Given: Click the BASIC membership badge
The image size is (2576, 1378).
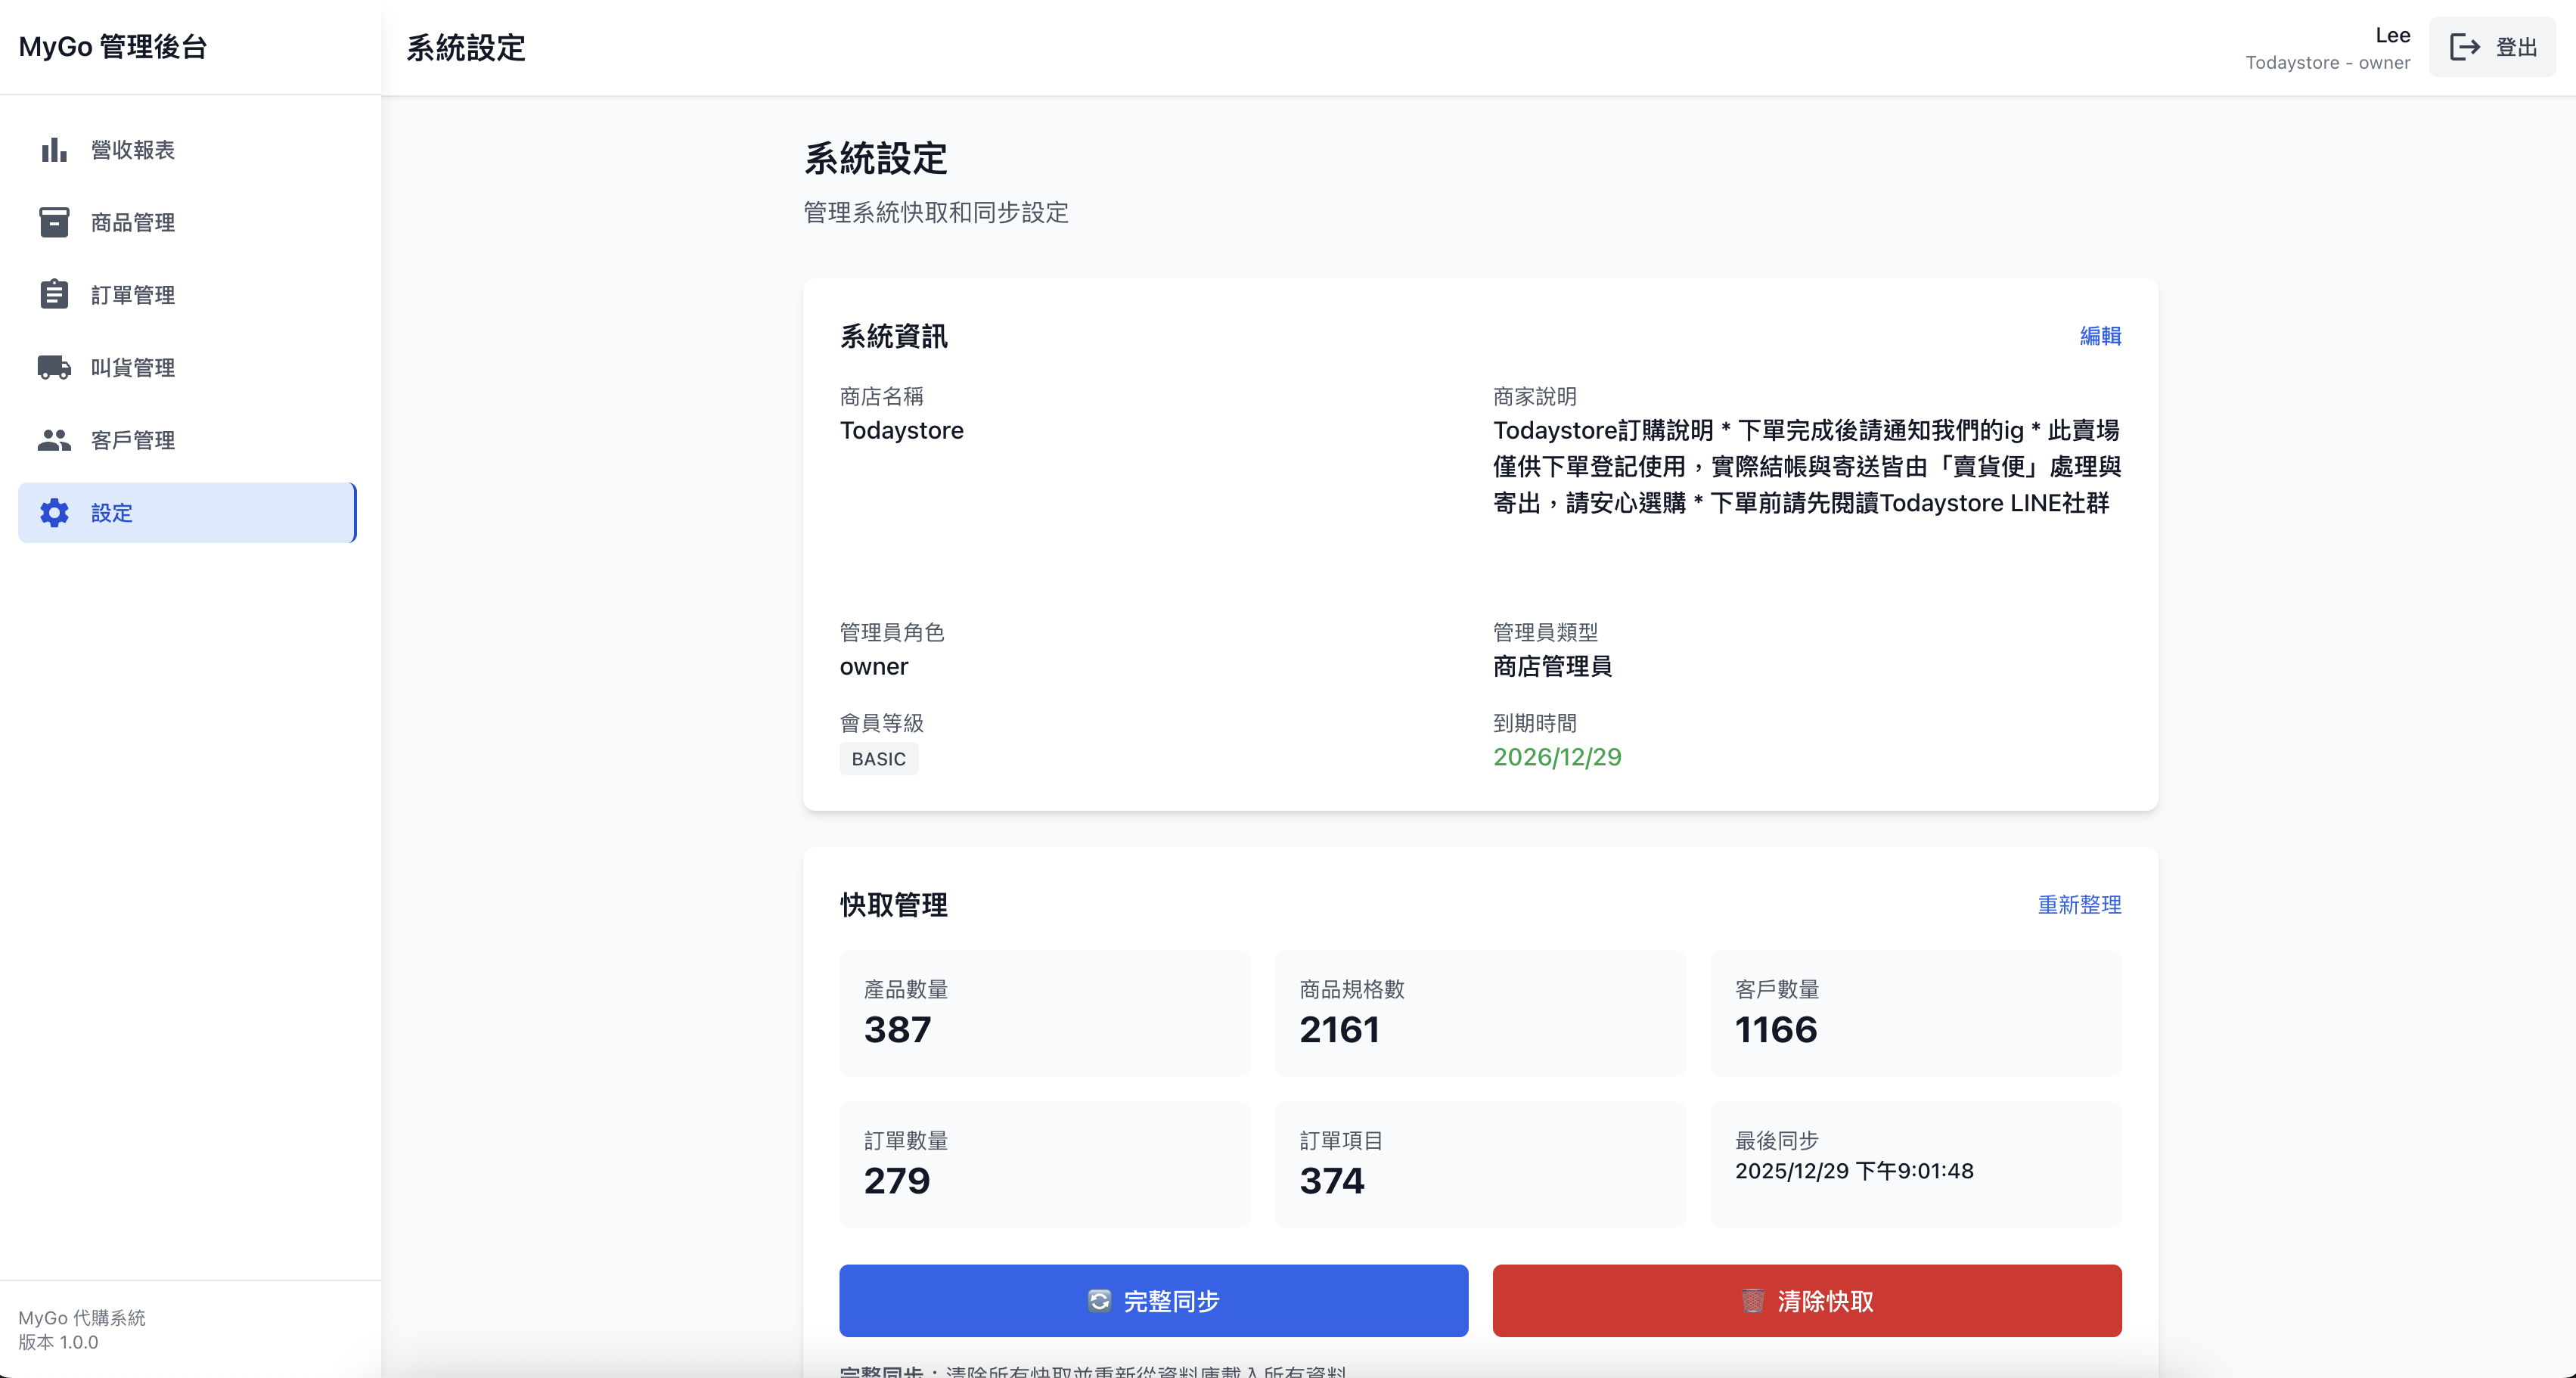Looking at the screenshot, I should click(878, 758).
